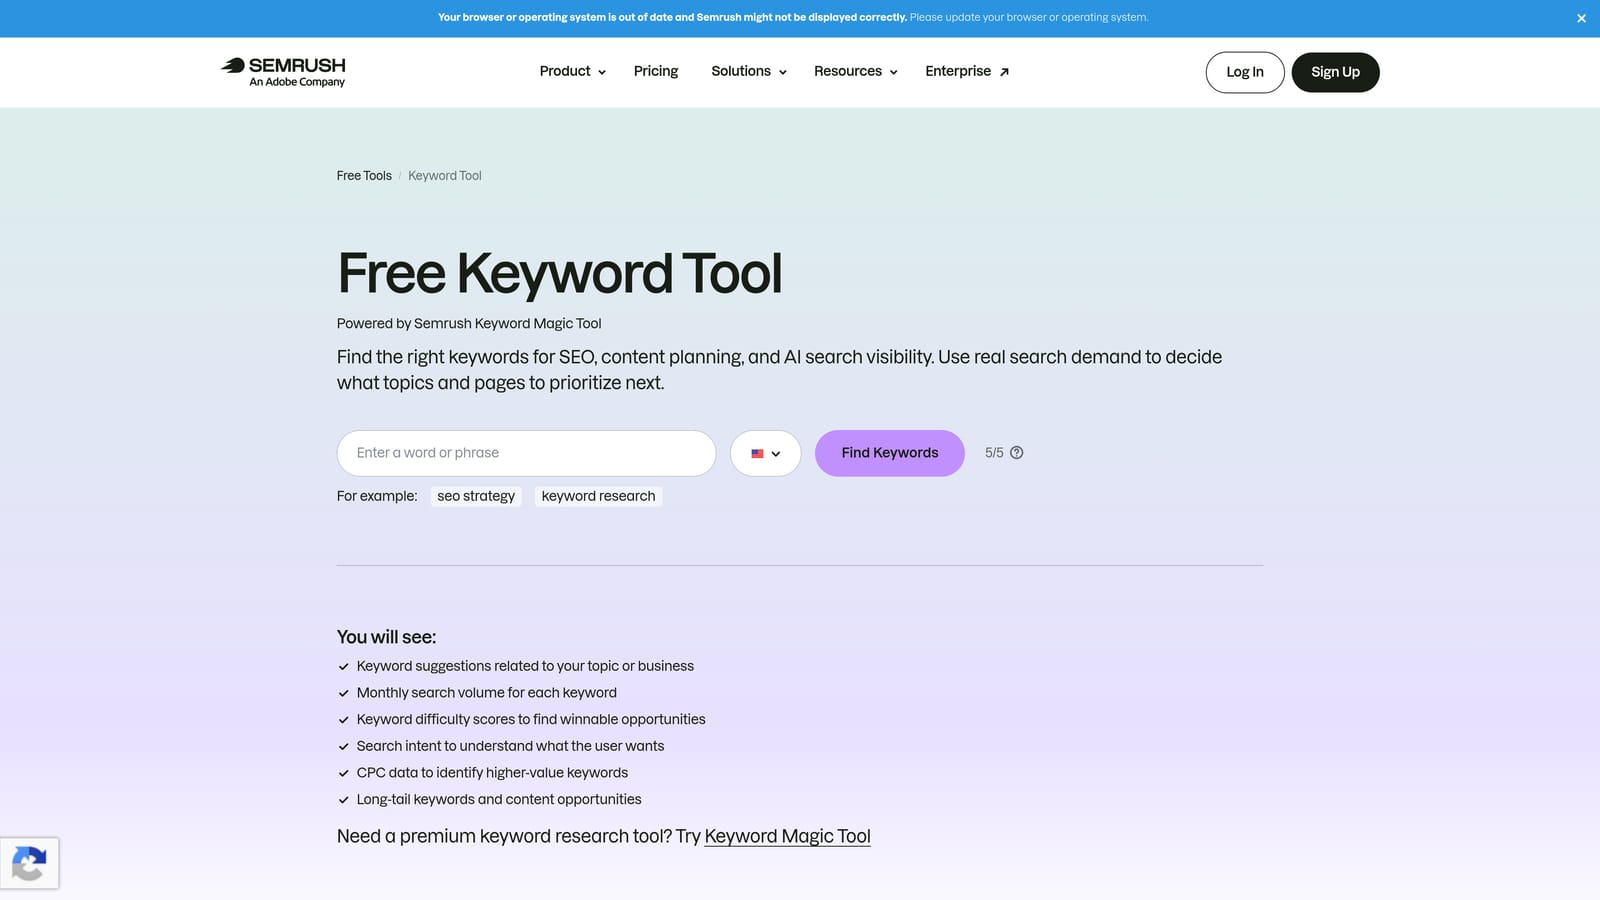
Task: Click the "You will see:" heading
Action: [x=386, y=637]
